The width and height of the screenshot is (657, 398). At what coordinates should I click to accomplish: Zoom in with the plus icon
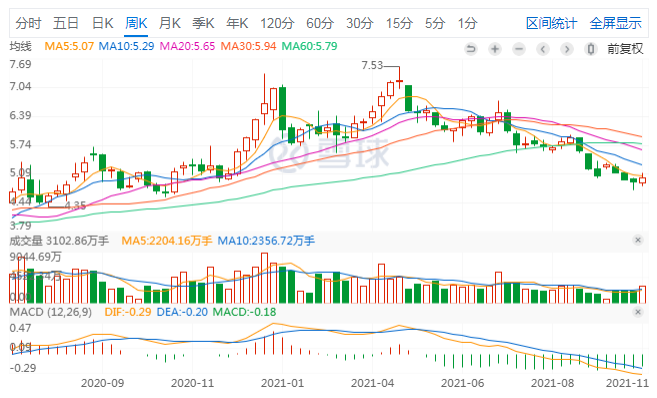point(495,49)
